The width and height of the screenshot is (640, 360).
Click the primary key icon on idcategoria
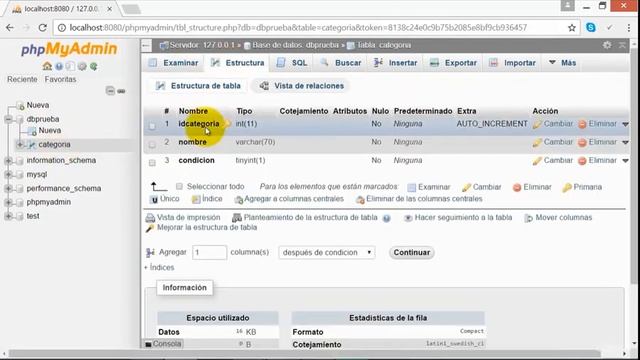tap(227, 124)
